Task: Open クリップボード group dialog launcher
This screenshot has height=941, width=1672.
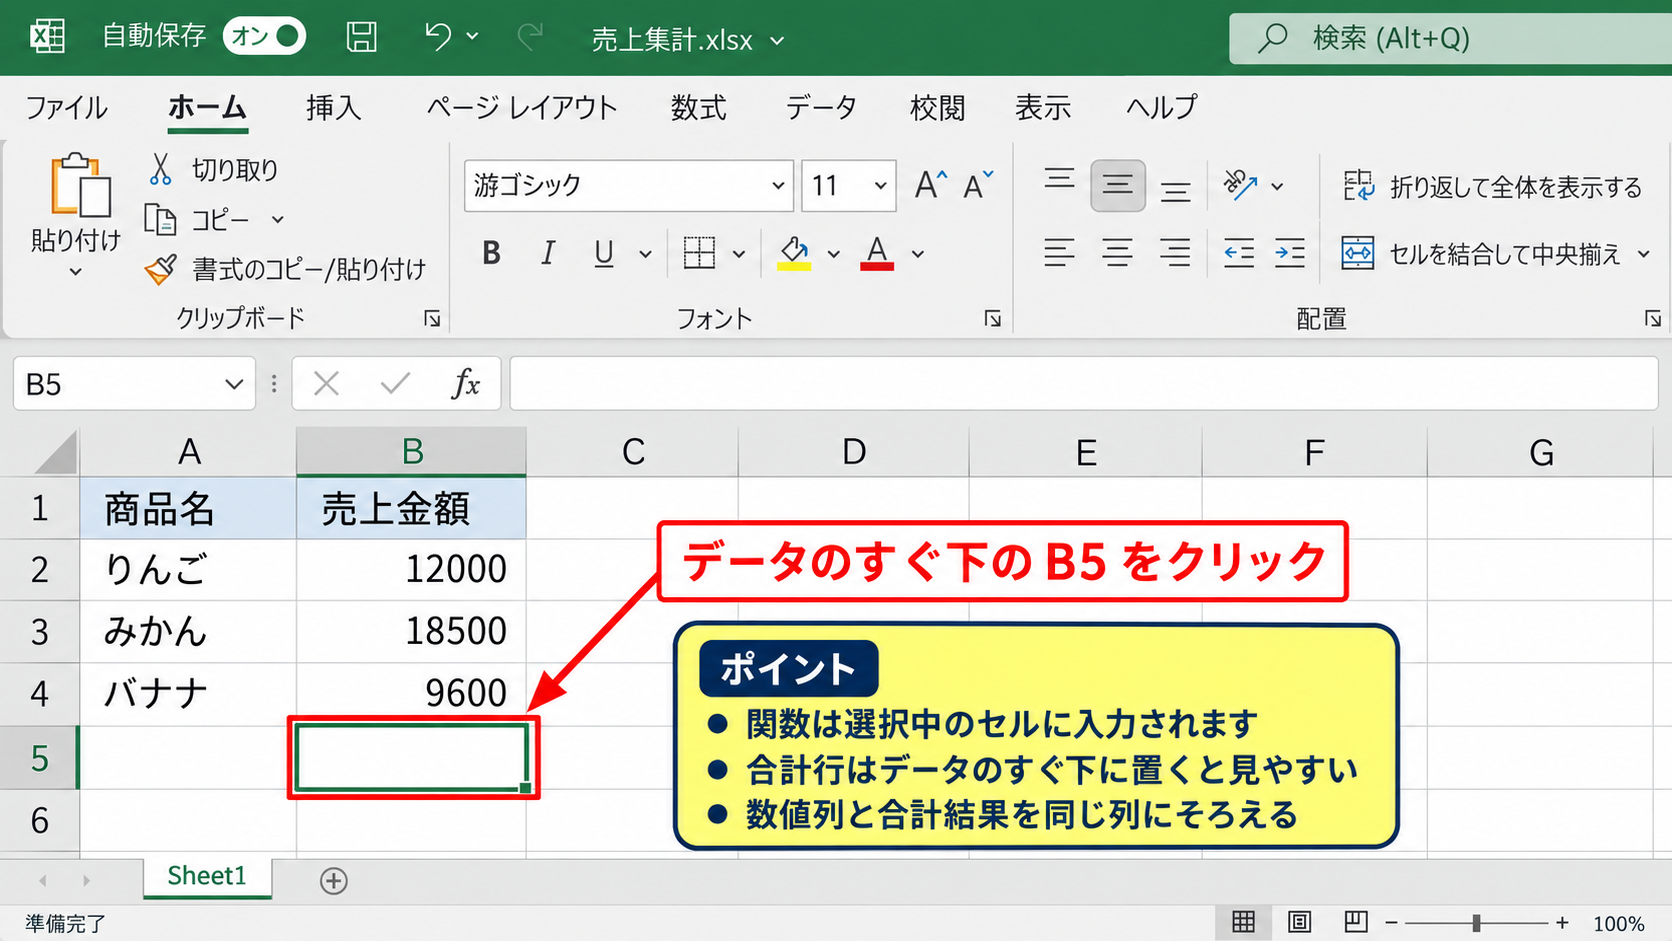Action: click(432, 318)
